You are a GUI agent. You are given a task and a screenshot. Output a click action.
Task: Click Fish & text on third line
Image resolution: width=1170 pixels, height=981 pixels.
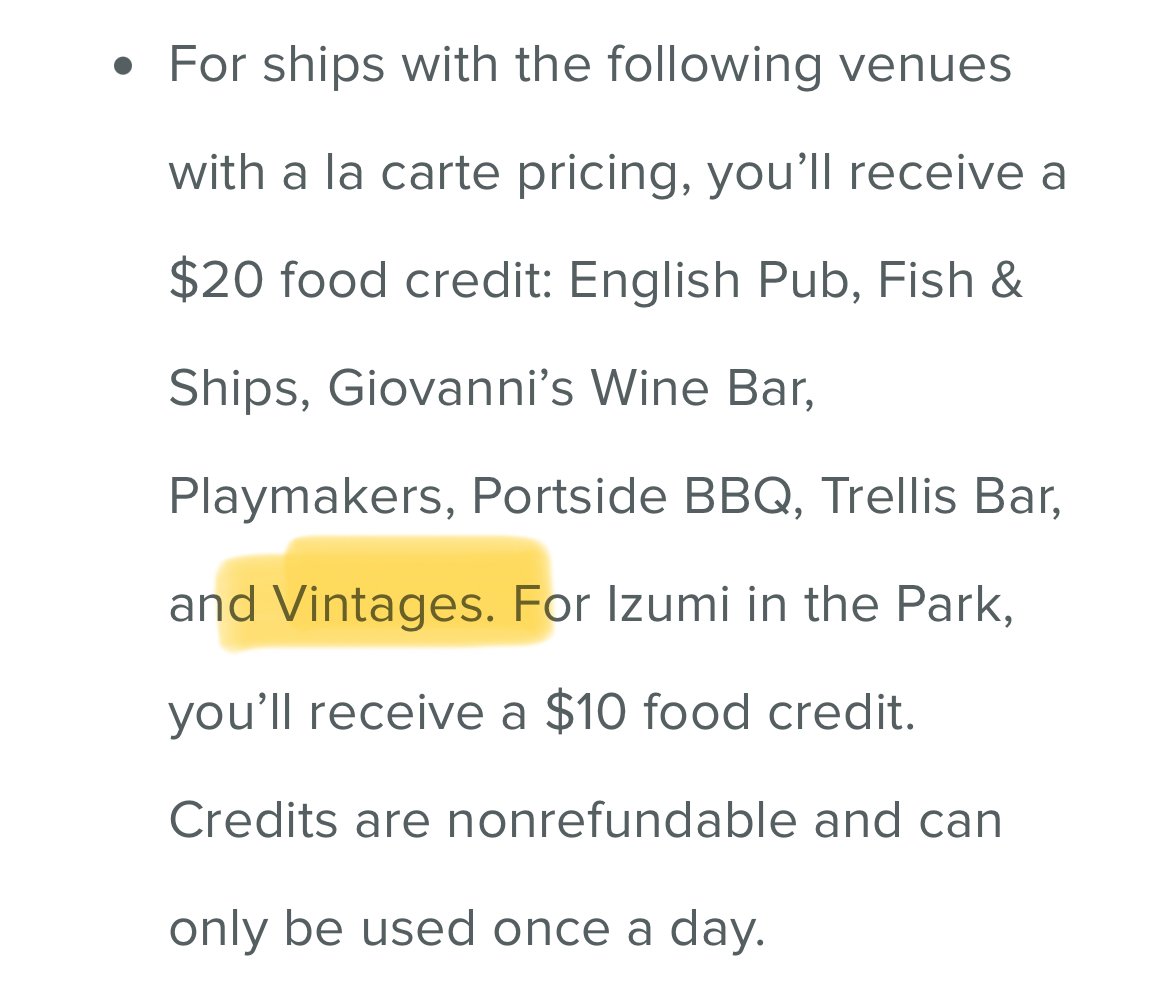[949, 280]
